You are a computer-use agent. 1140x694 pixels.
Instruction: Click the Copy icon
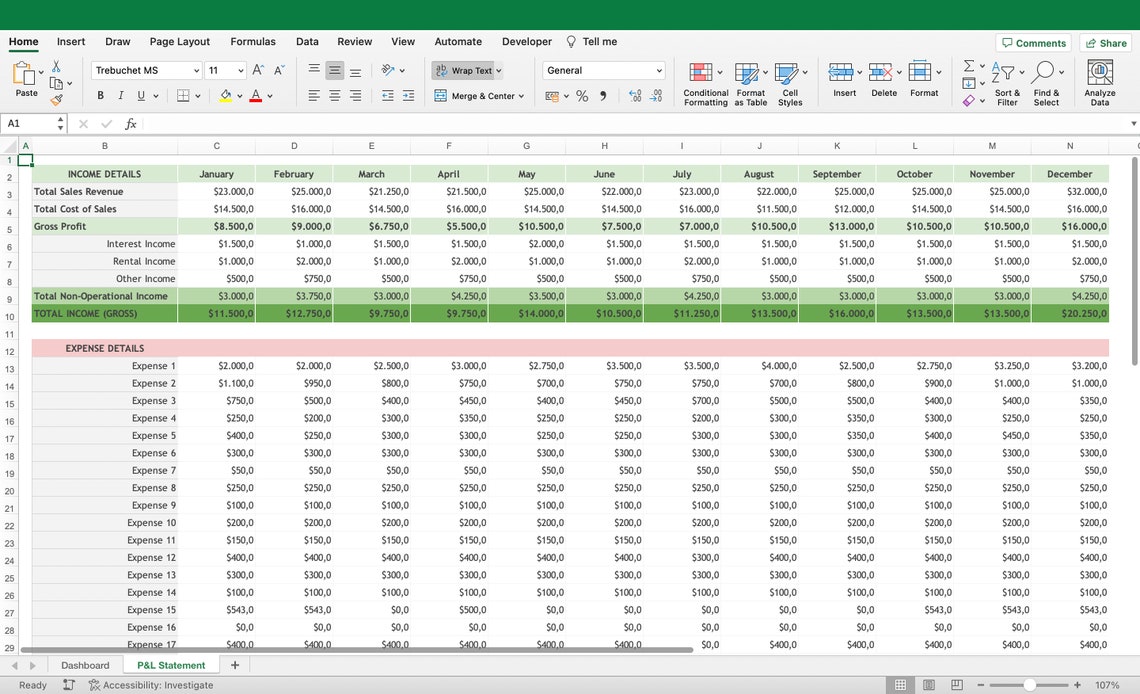(x=56, y=83)
